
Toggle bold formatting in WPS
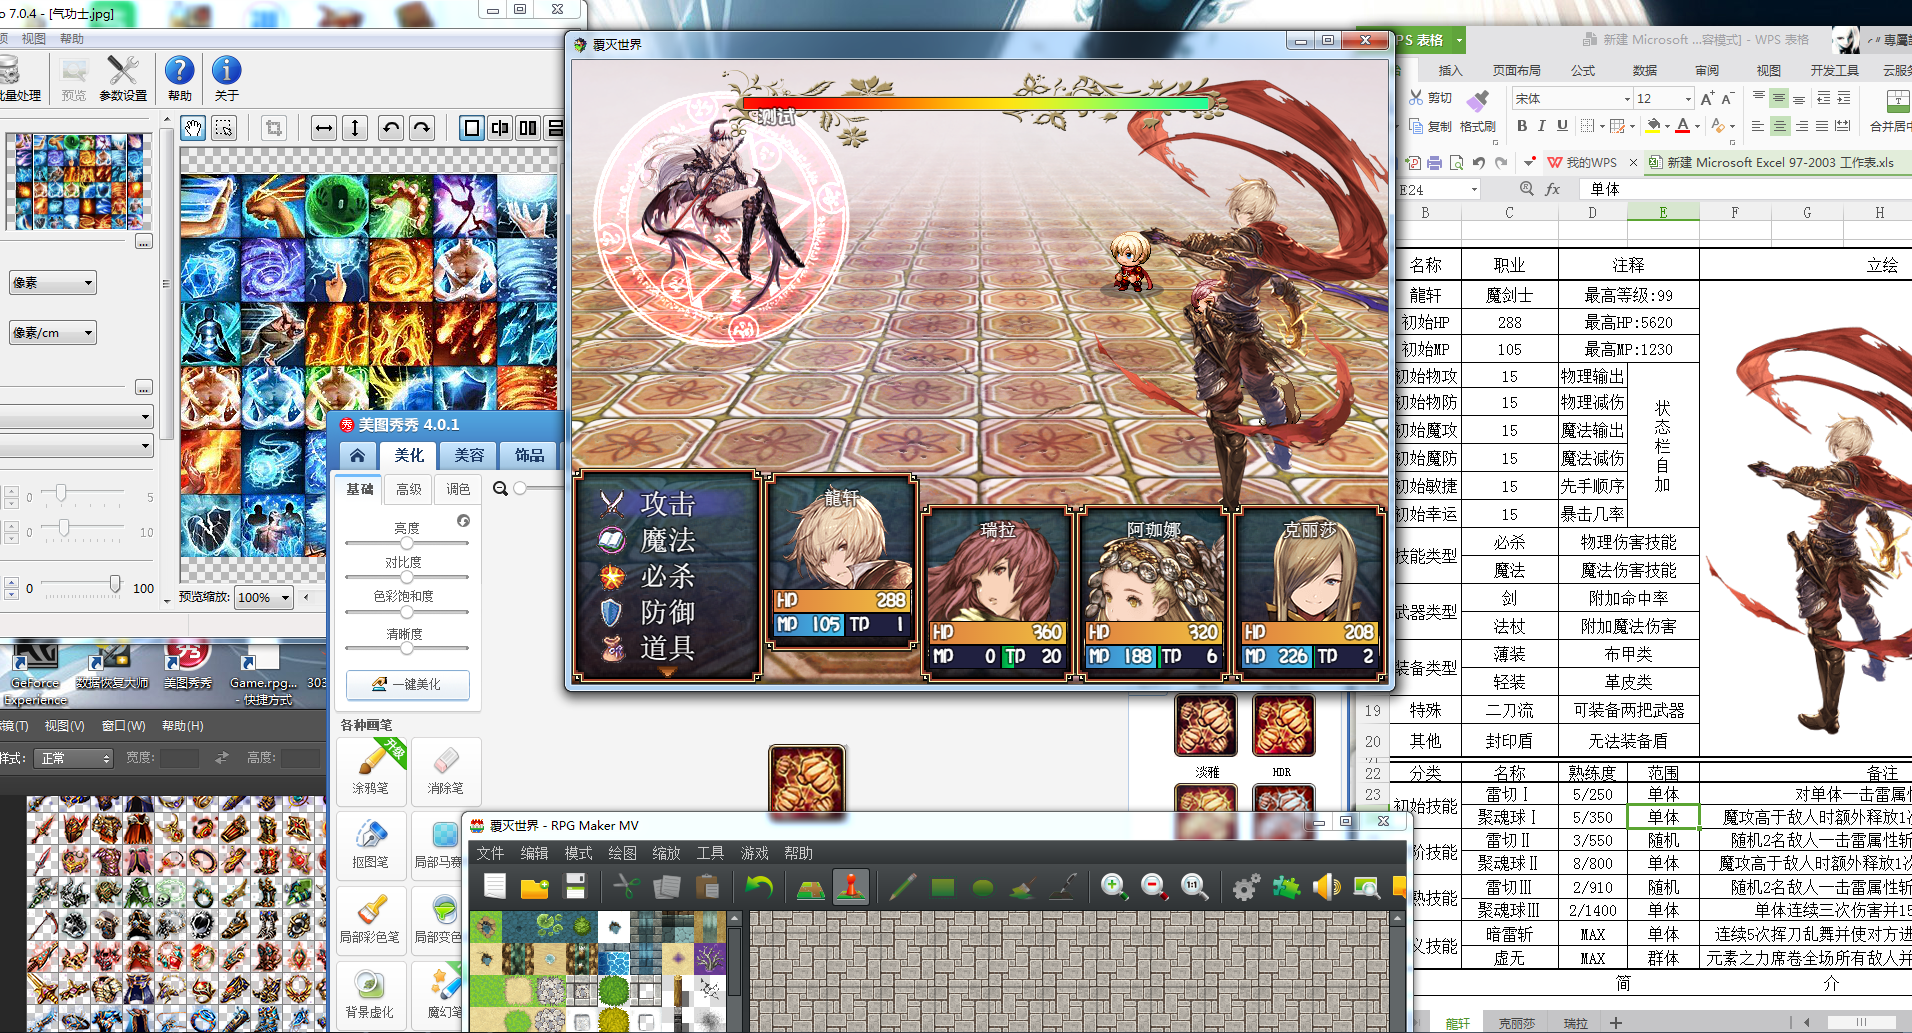coord(1522,126)
